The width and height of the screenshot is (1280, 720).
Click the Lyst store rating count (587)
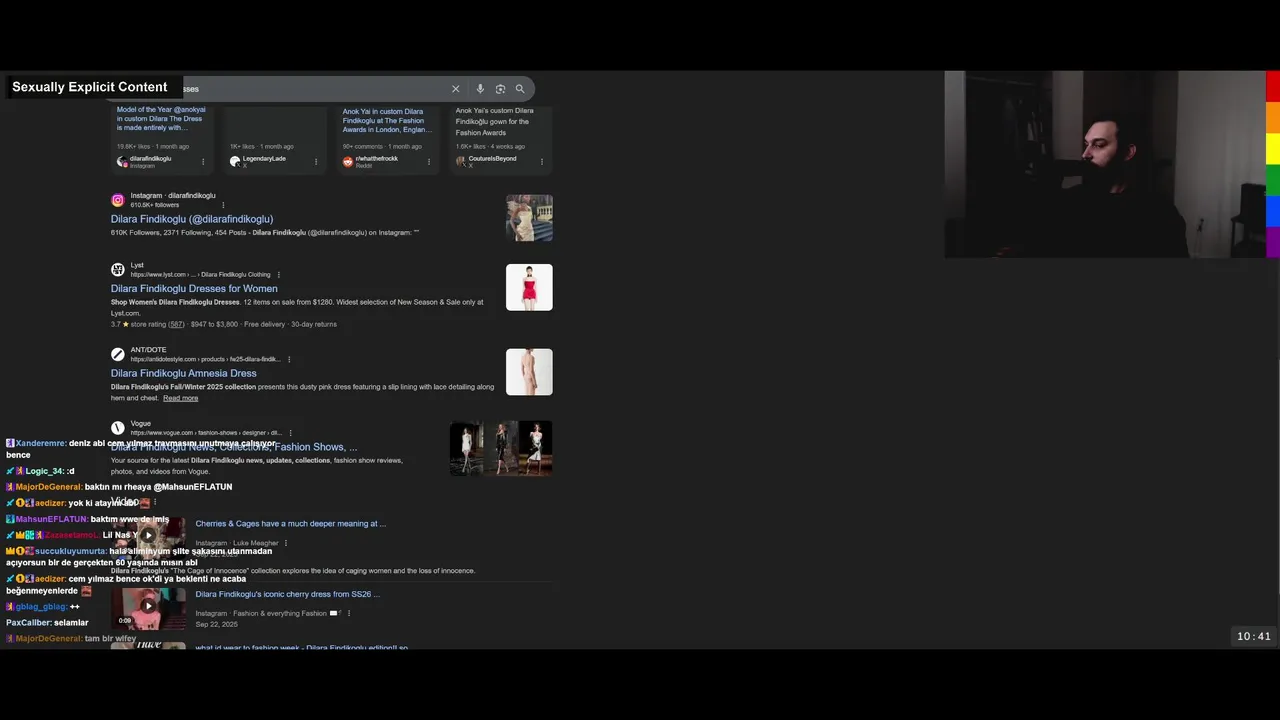click(176, 324)
